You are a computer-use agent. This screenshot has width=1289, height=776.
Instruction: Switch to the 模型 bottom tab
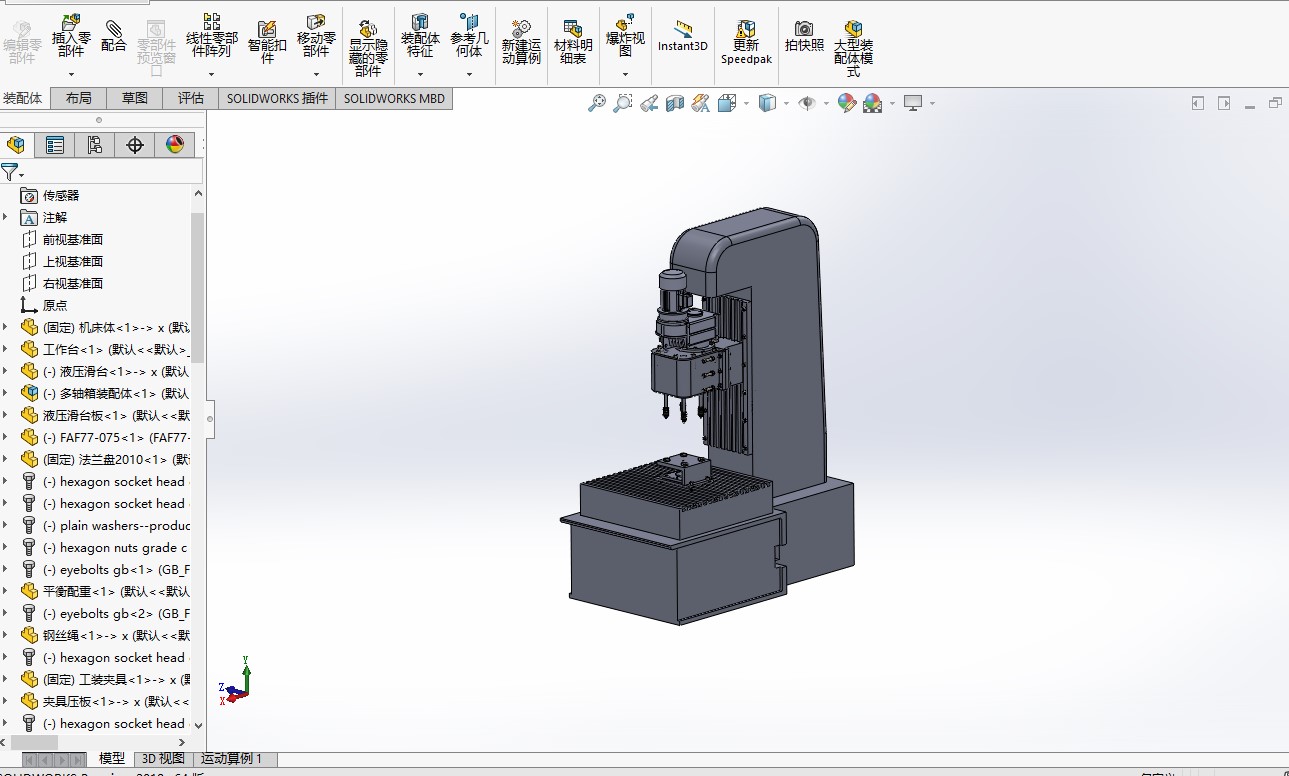coord(112,759)
